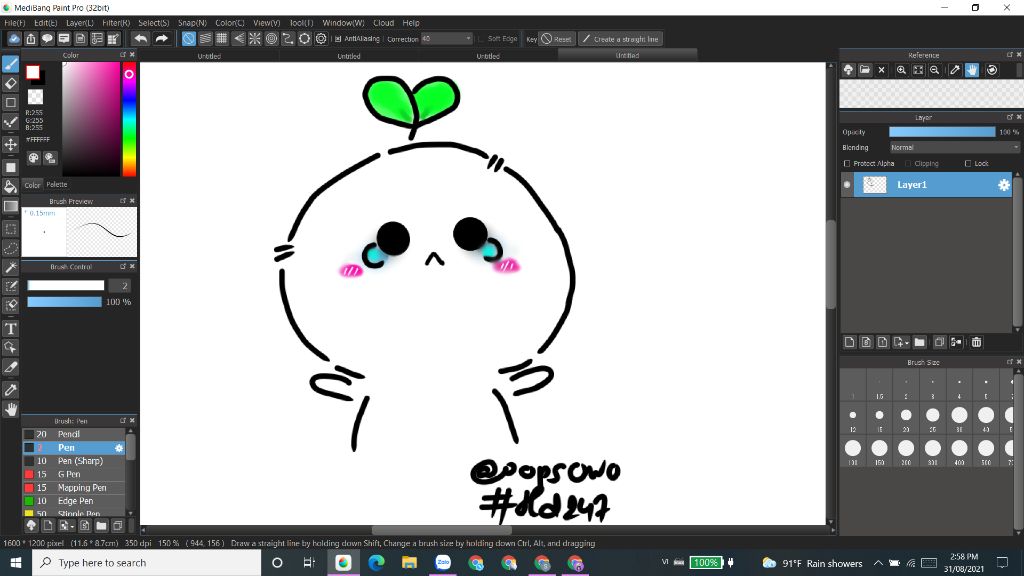Image resolution: width=1024 pixels, height=576 pixels.
Task: Click the vertical hue bar
Action: (129, 120)
